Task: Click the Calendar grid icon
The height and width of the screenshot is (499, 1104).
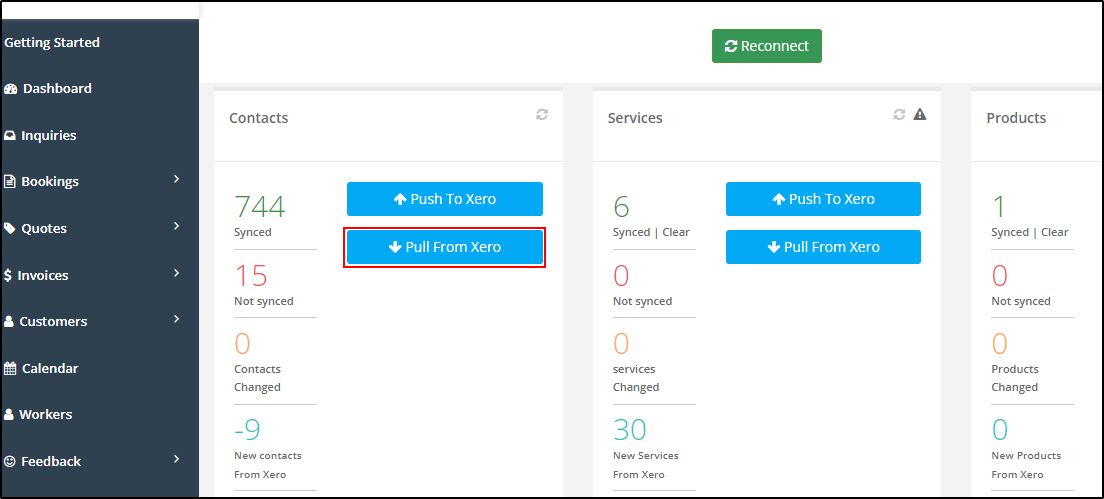Action: point(10,368)
